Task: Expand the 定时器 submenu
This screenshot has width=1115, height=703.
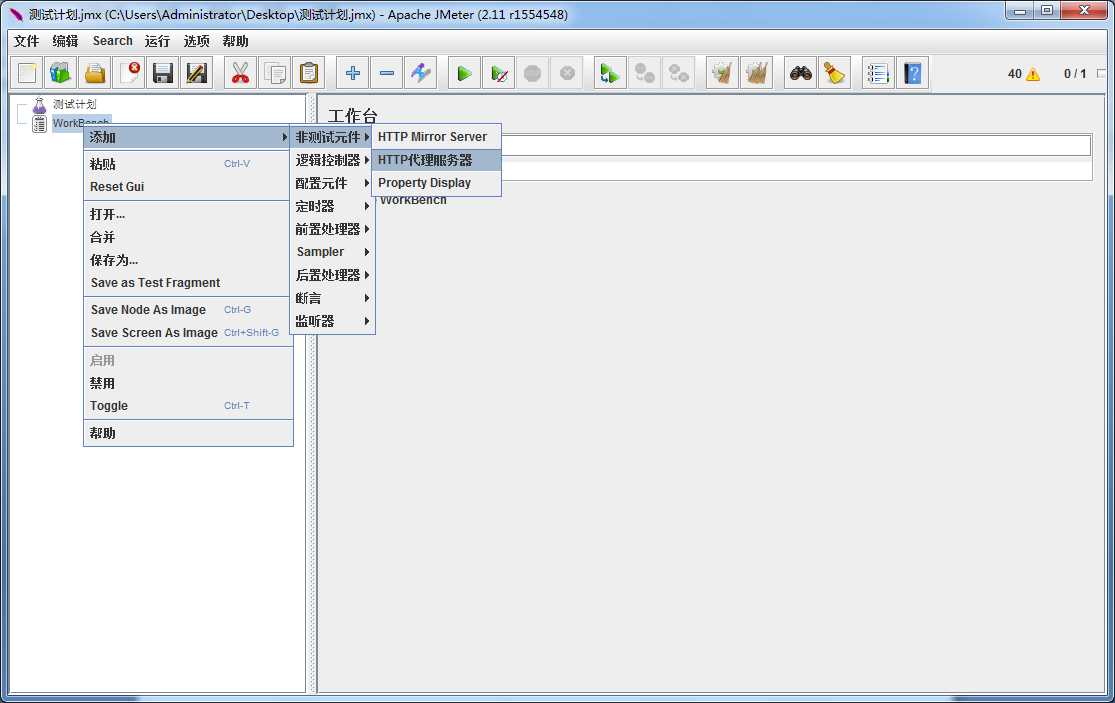Action: pos(332,206)
